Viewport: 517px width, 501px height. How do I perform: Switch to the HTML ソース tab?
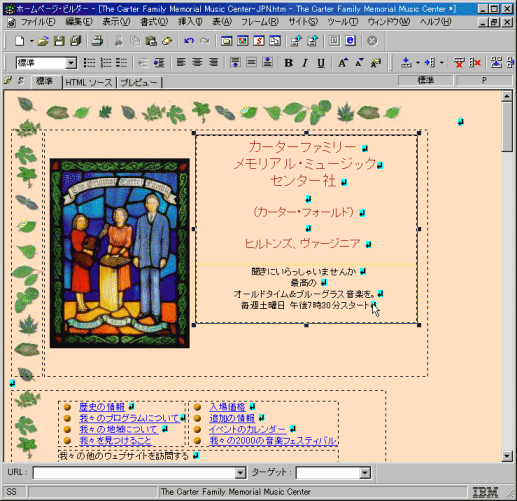(x=89, y=83)
